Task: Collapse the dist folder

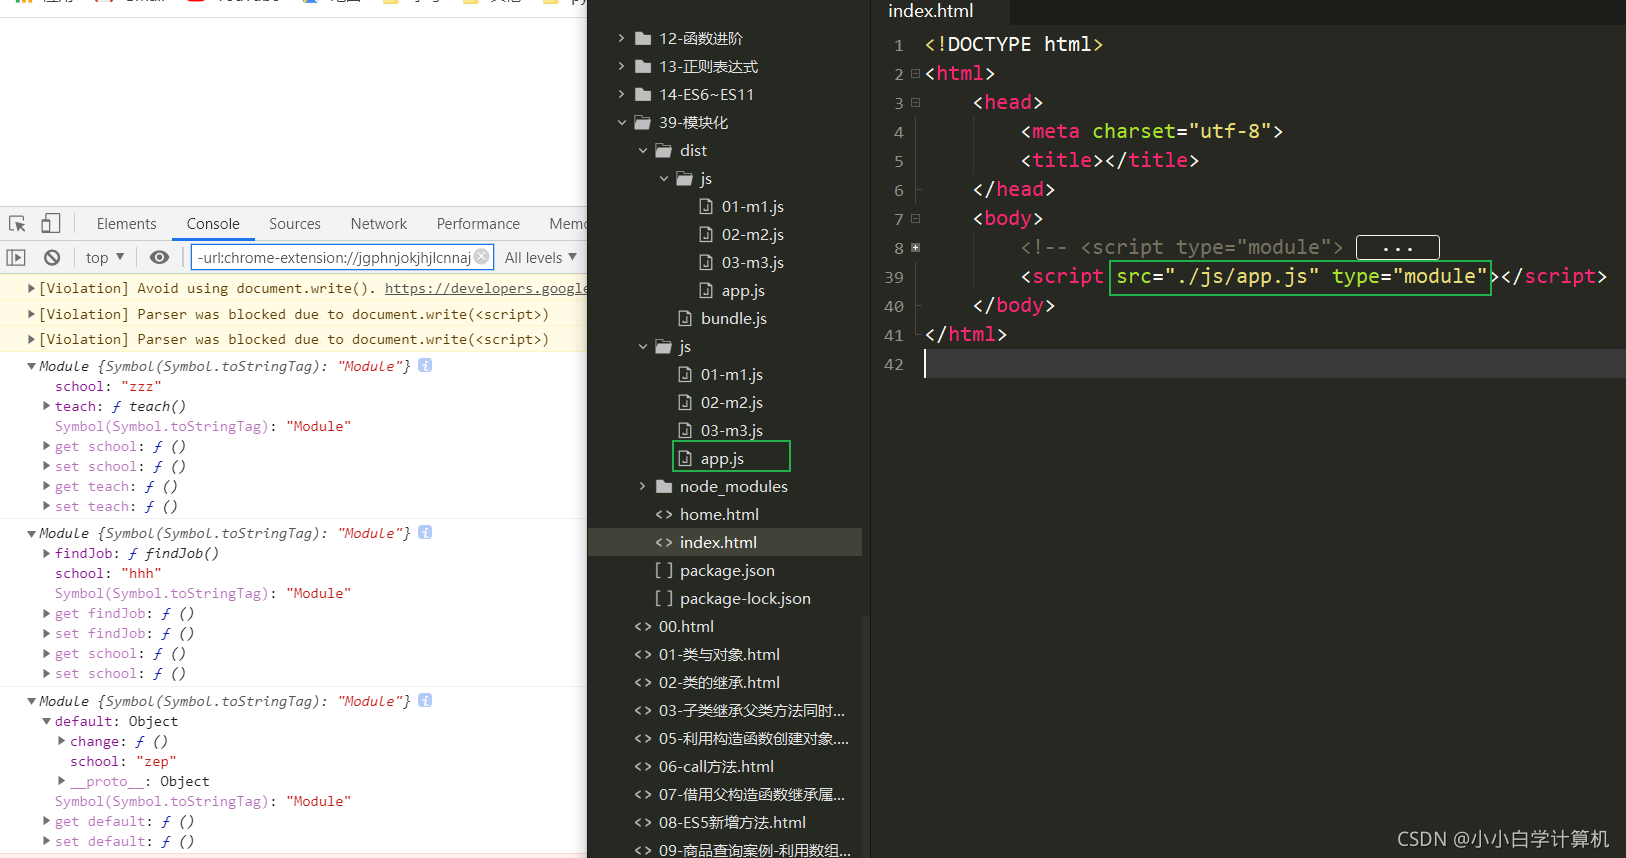Action: (642, 150)
